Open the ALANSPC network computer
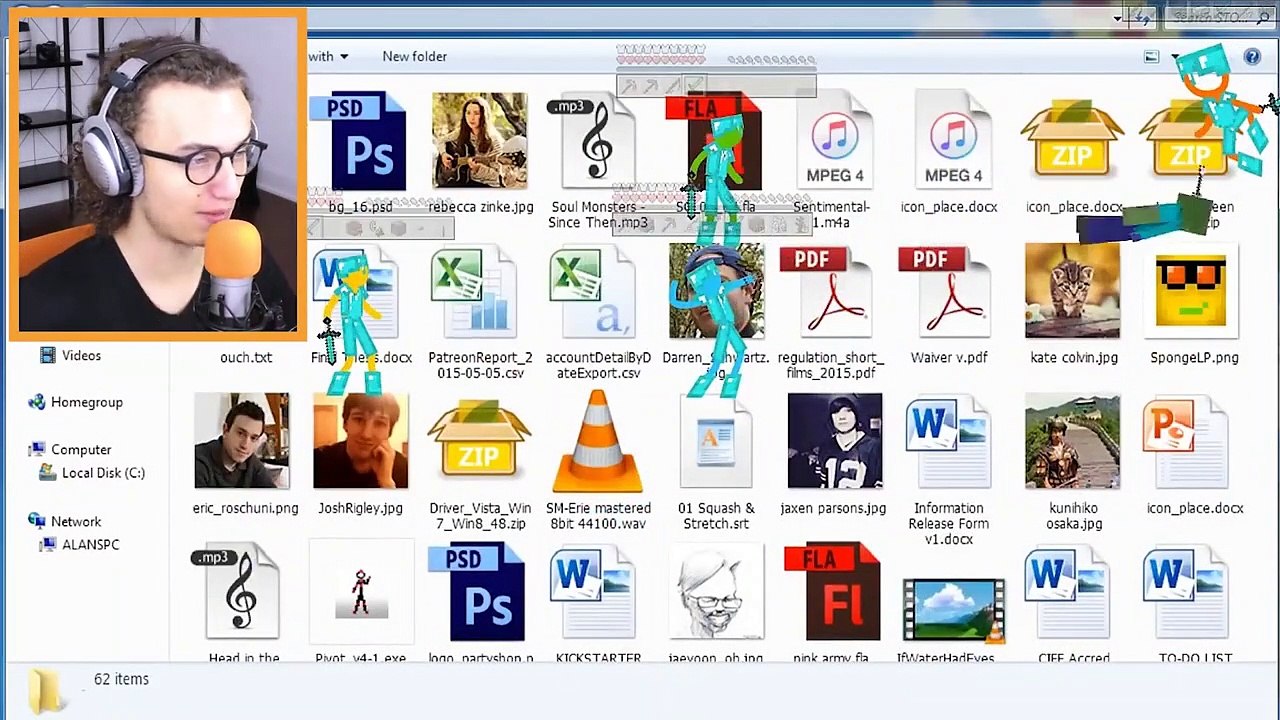The height and width of the screenshot is (720, 1280). click(x=79, y=545)
